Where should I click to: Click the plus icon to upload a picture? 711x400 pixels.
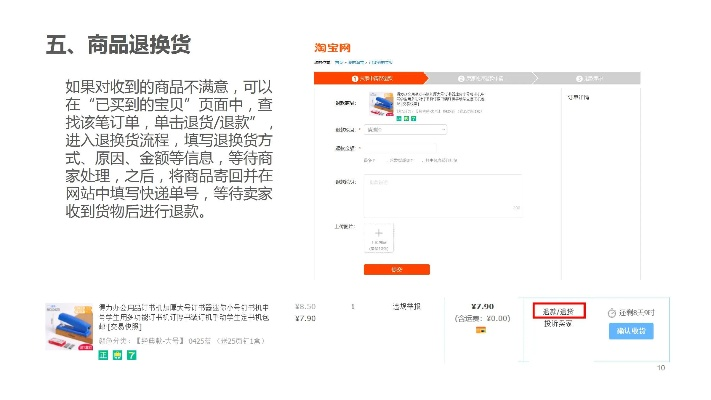[379, 233]
